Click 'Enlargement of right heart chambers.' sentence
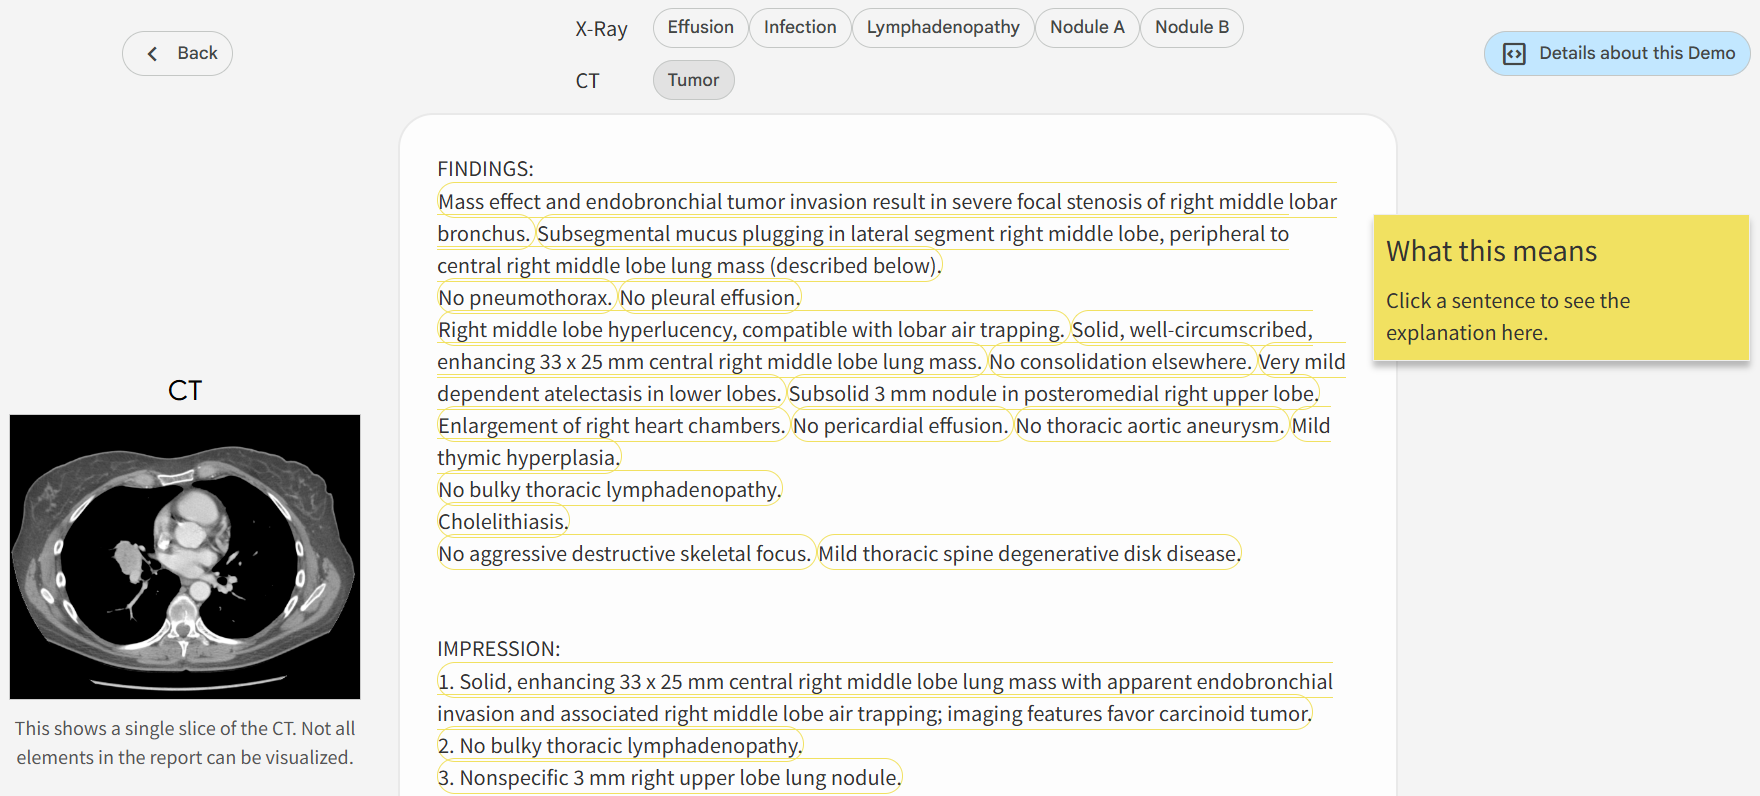This screenshot has width=1760, height=796. [x=611, y=426]
